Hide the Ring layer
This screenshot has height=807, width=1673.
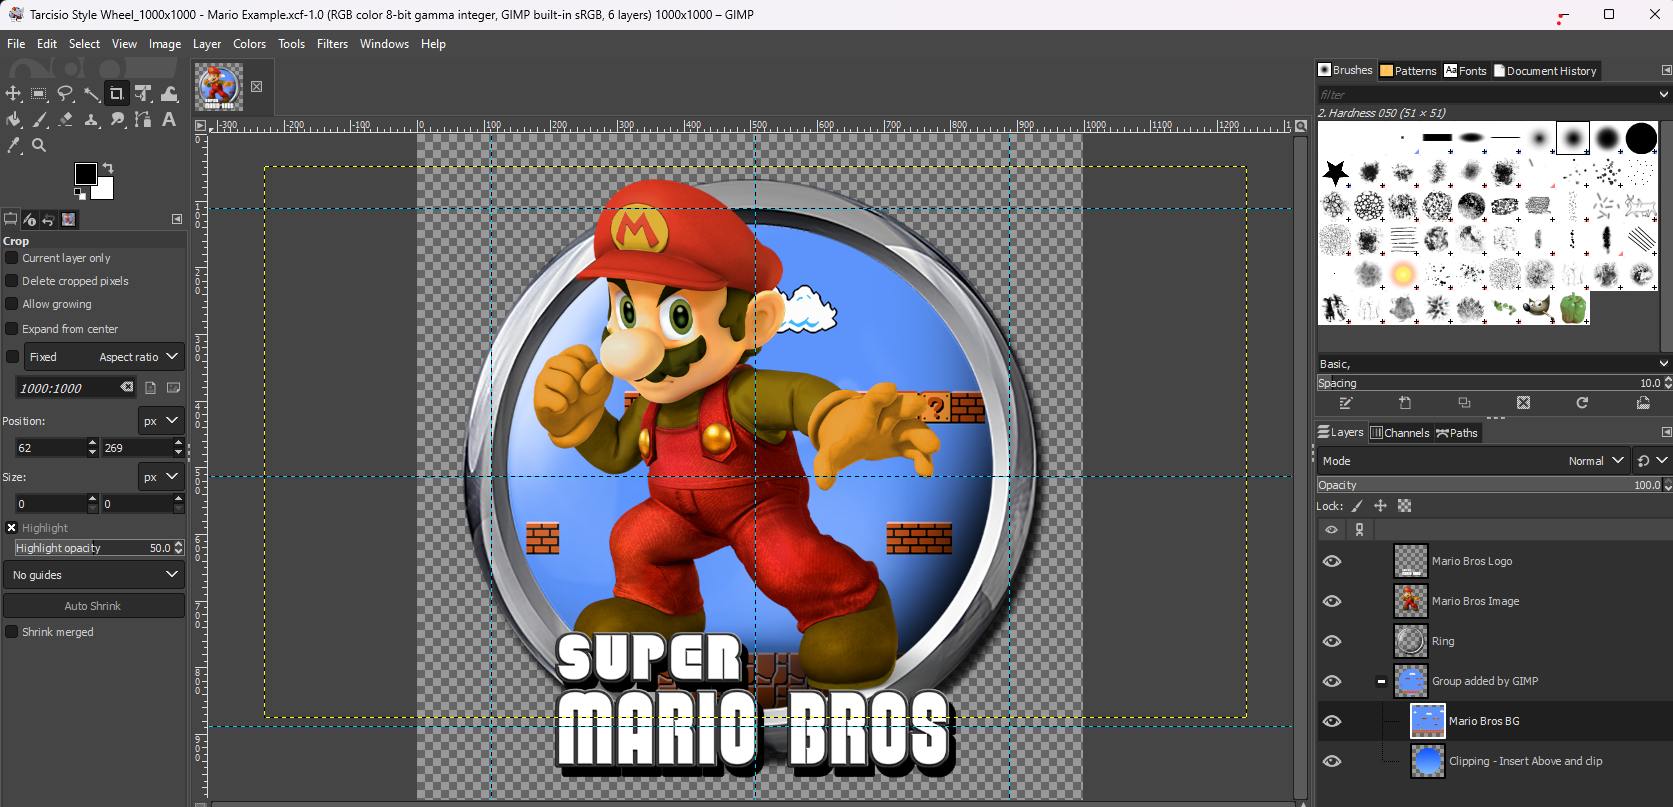1332,641
